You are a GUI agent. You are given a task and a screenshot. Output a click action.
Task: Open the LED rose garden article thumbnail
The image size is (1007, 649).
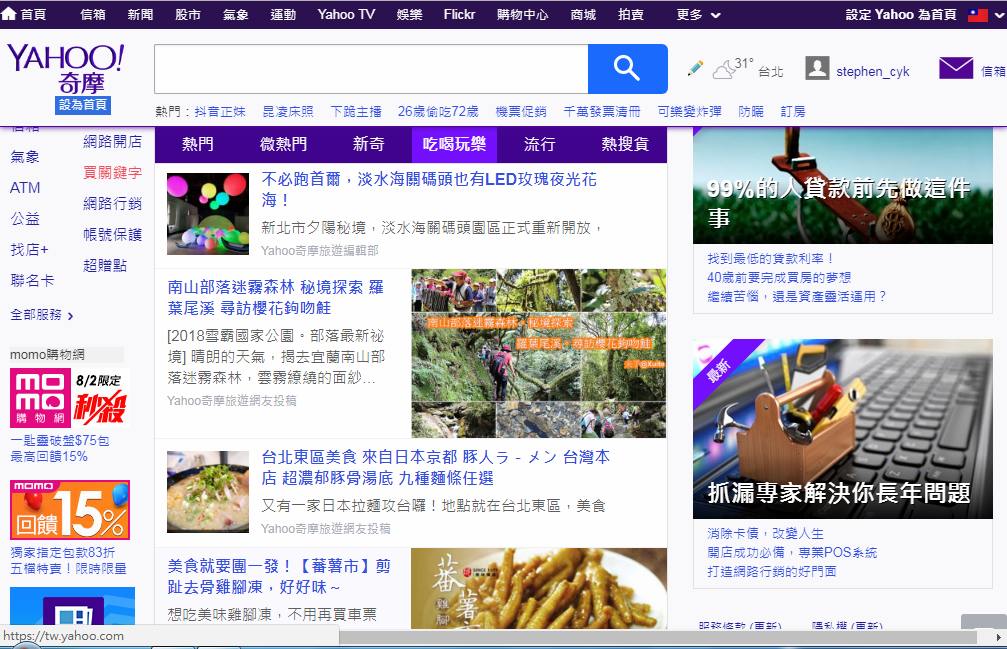(208, 214)
